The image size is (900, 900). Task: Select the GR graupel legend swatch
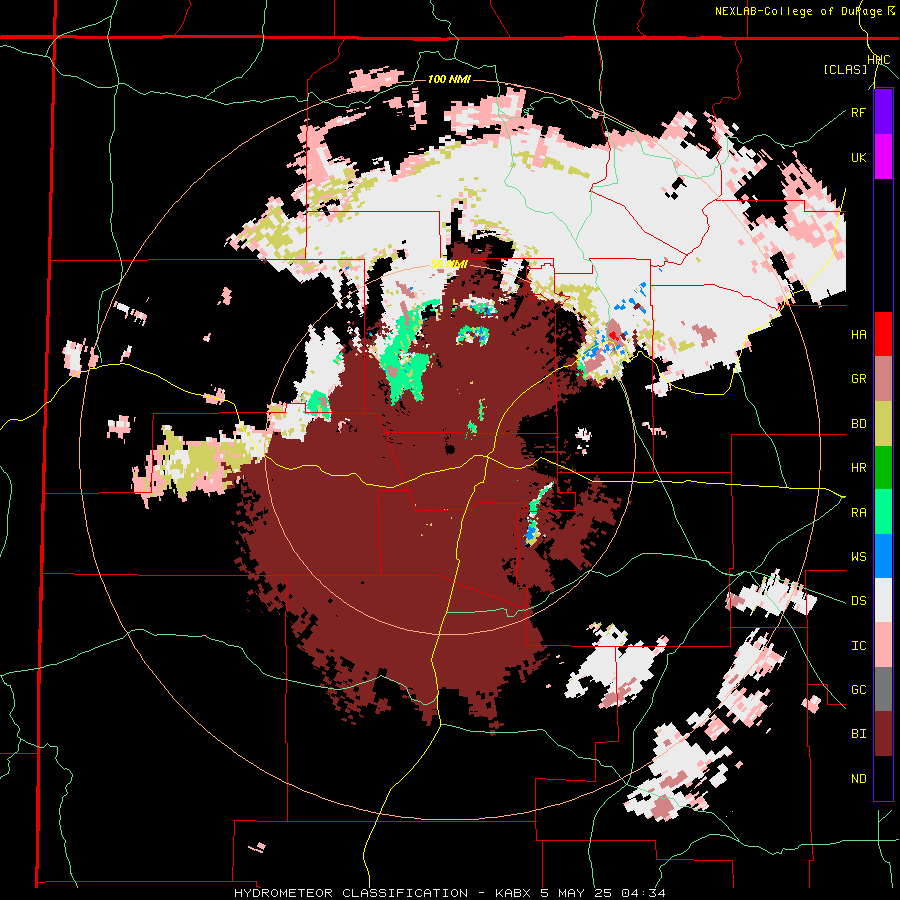pyautogui.click(x=883, y=379)
